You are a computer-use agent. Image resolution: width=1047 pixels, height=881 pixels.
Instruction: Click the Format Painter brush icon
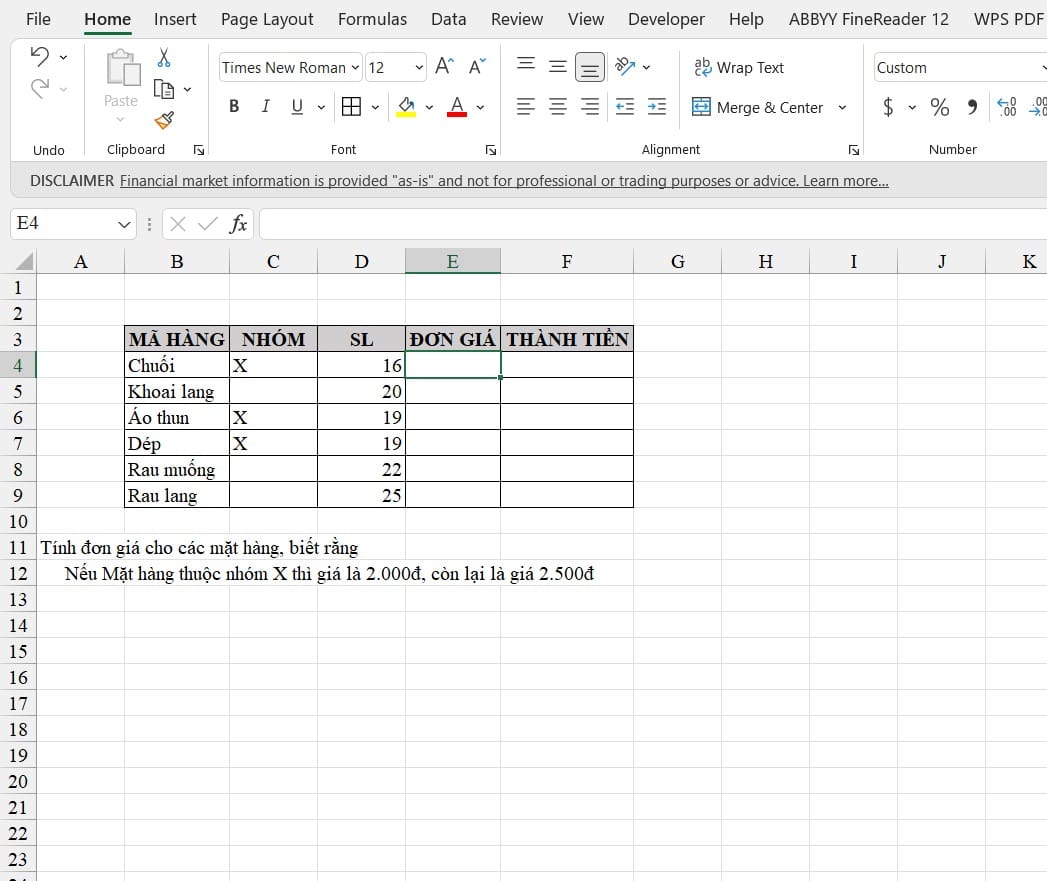point(164,120)
